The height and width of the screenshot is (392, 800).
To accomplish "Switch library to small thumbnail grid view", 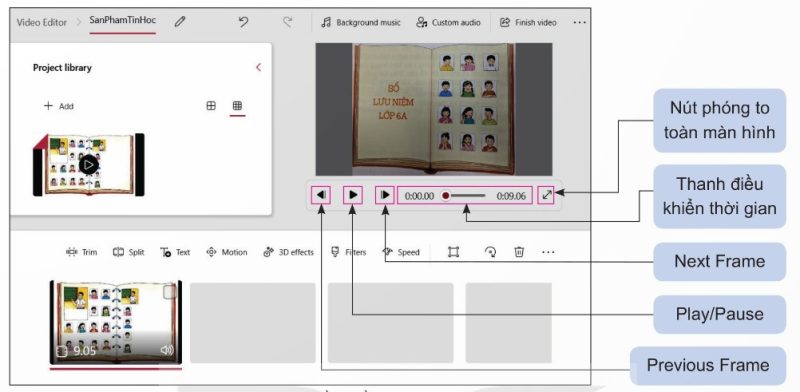I will 237,106.
